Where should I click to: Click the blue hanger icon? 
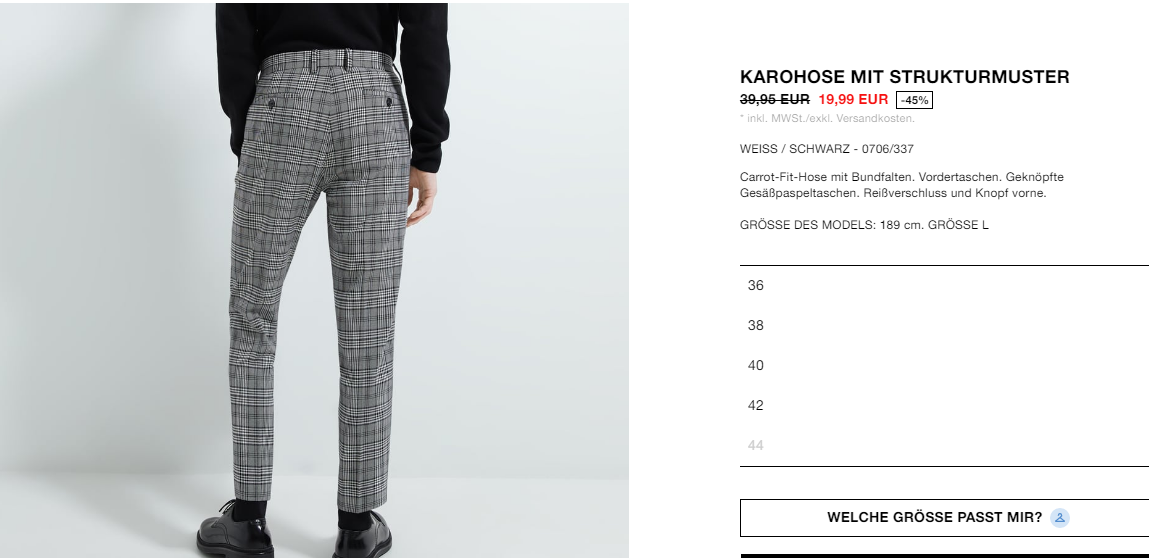(x=1060, y=518)
